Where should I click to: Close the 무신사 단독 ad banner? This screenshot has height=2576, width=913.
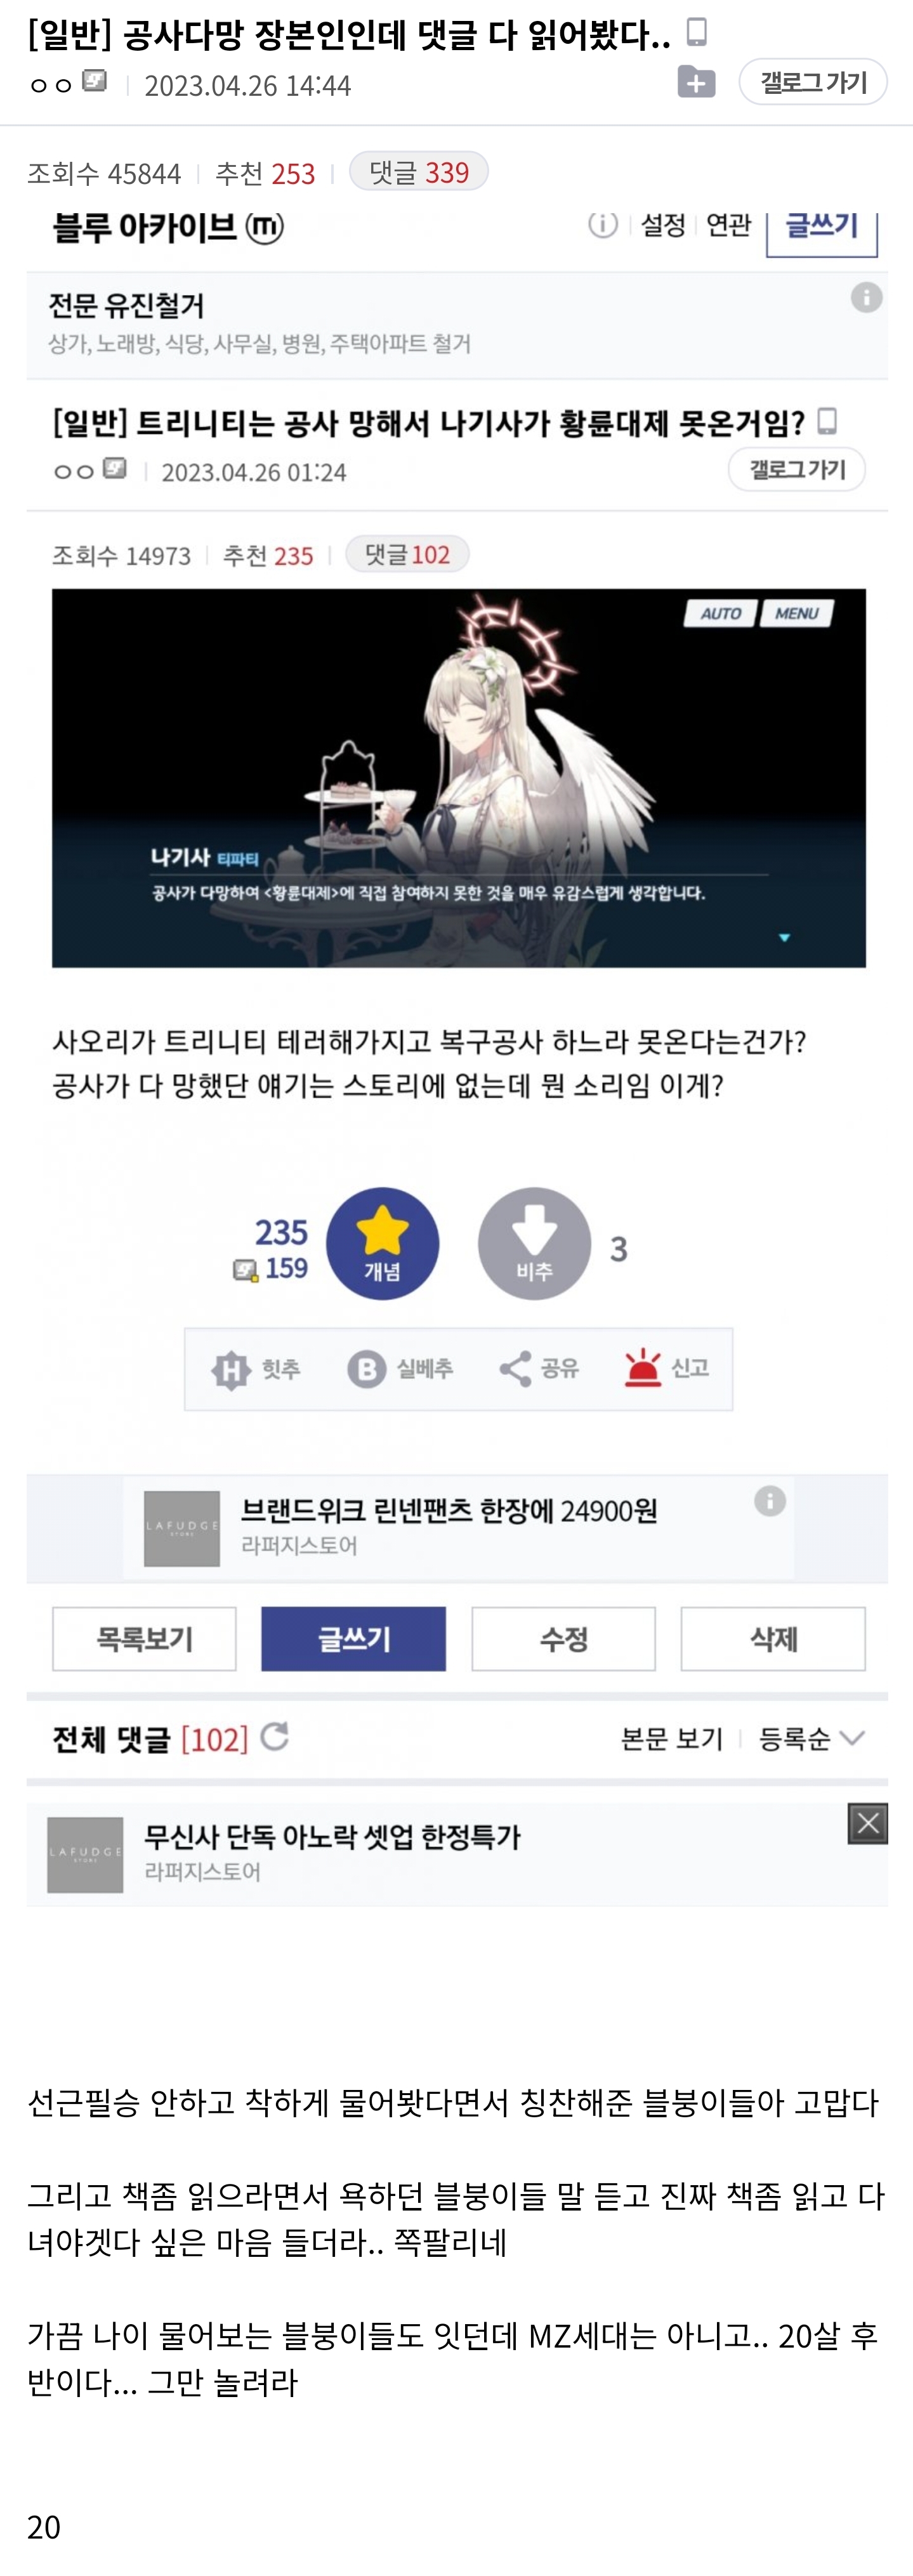(x=867, y=1823)
